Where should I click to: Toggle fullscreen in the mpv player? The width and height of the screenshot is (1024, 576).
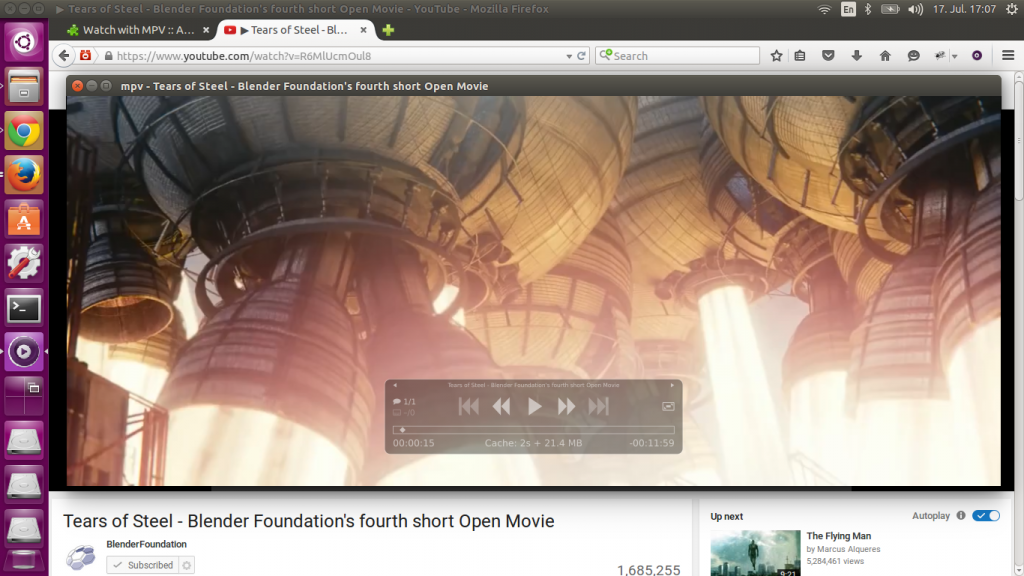pos(667,406)
